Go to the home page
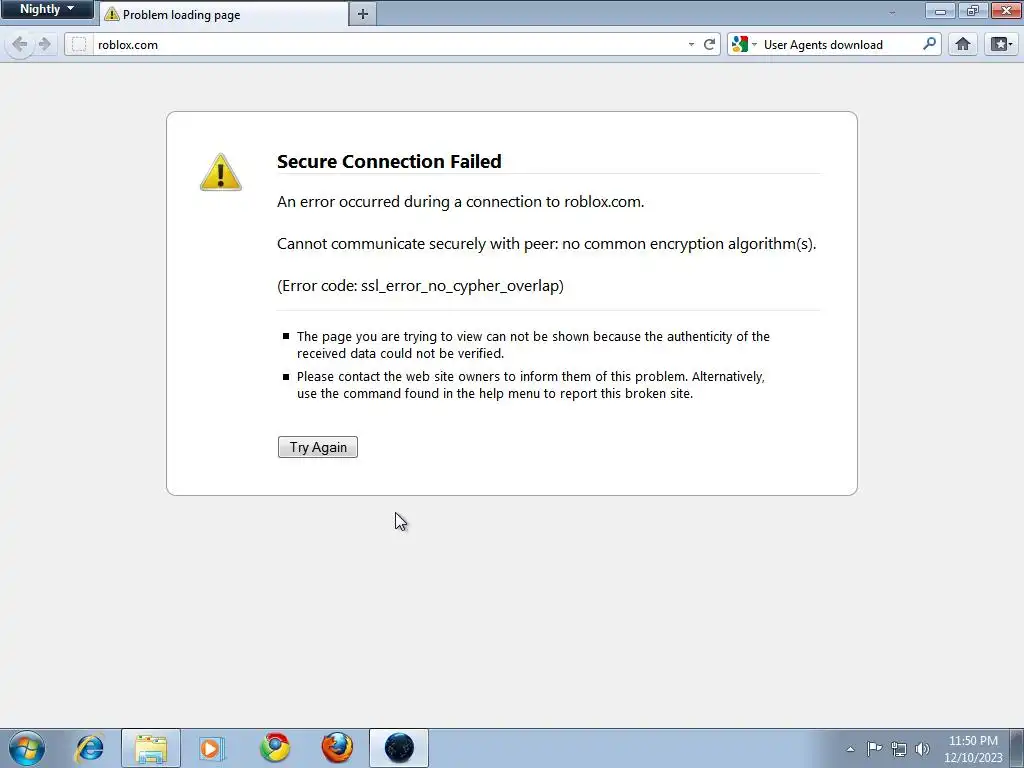Screen dimensions: 1024x768 pos(963,44)
